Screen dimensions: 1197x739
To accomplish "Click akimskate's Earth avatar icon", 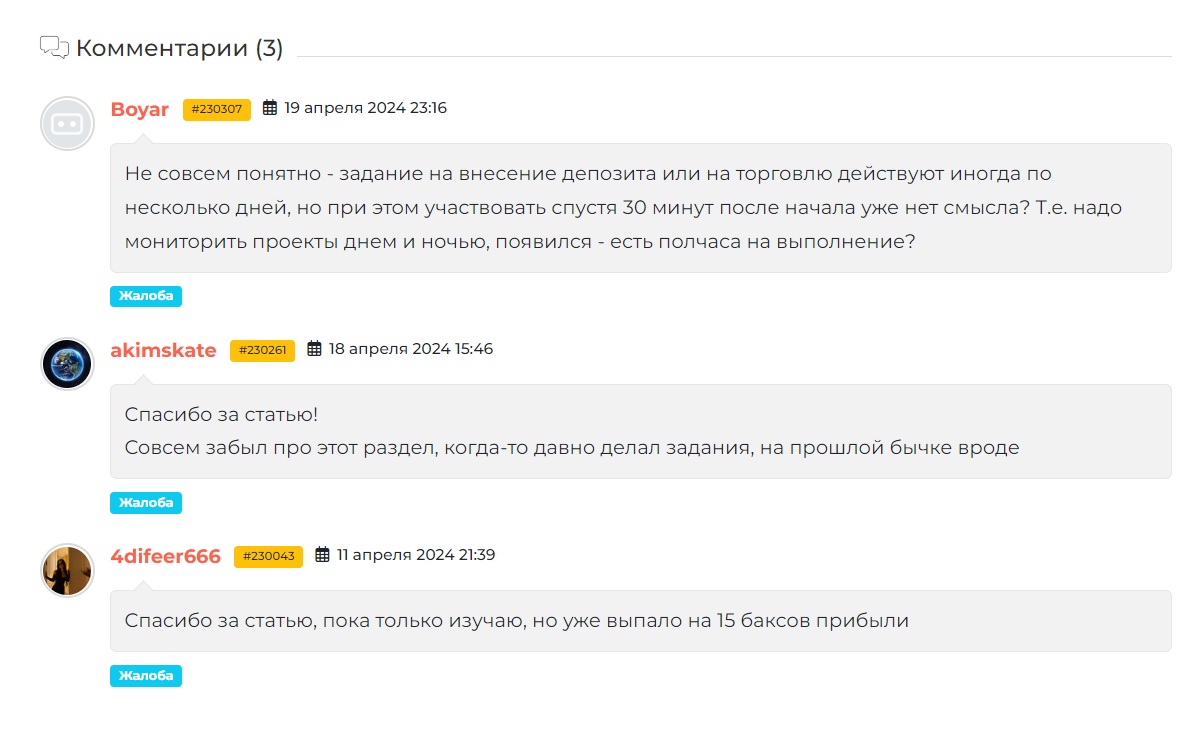I will pos(66,364).
